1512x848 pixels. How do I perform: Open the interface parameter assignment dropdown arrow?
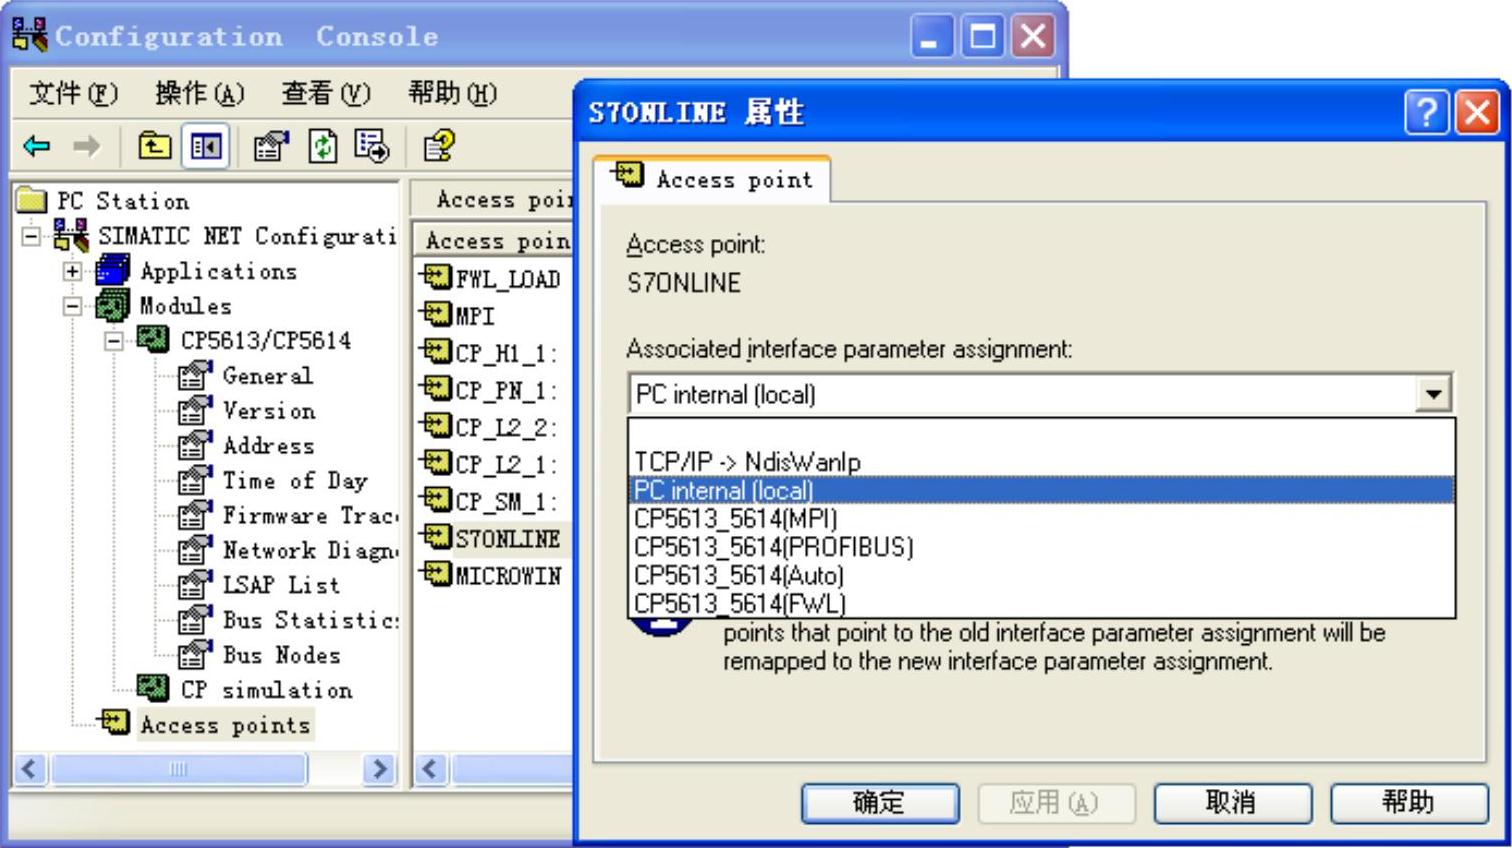(x=1433, y=394)
